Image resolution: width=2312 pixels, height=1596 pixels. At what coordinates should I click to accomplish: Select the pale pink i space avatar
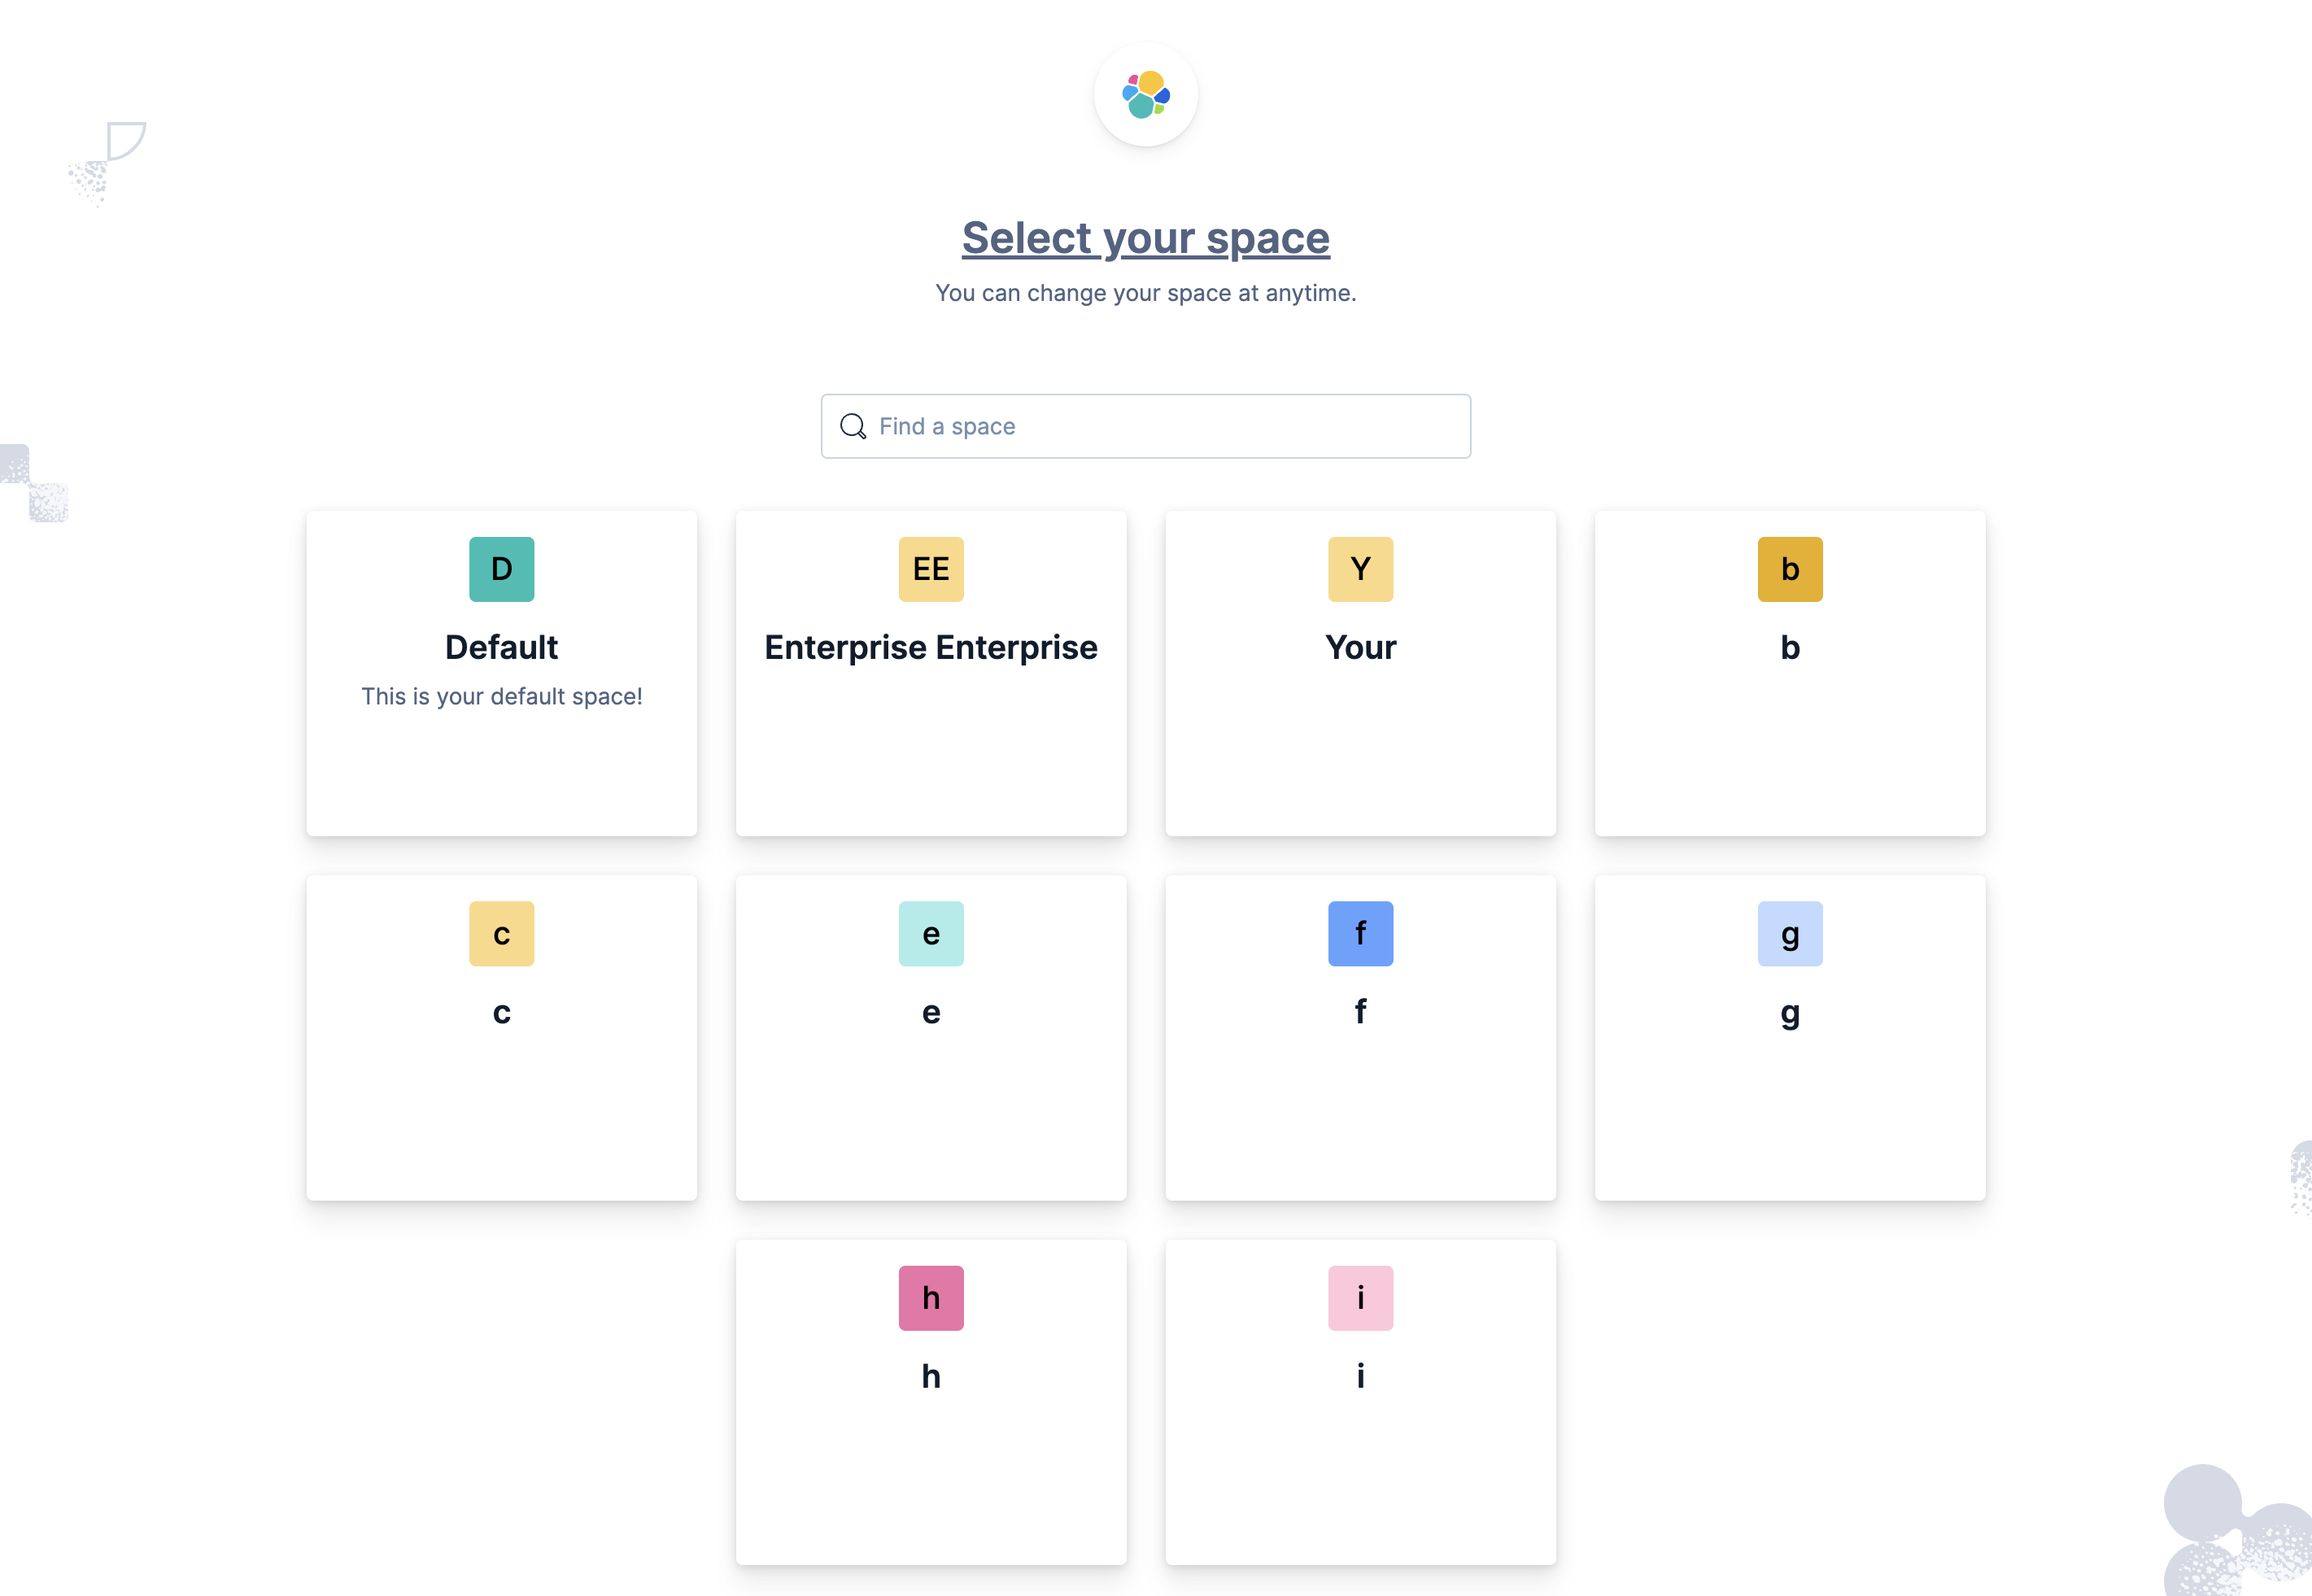[x=1360, y=1297]
